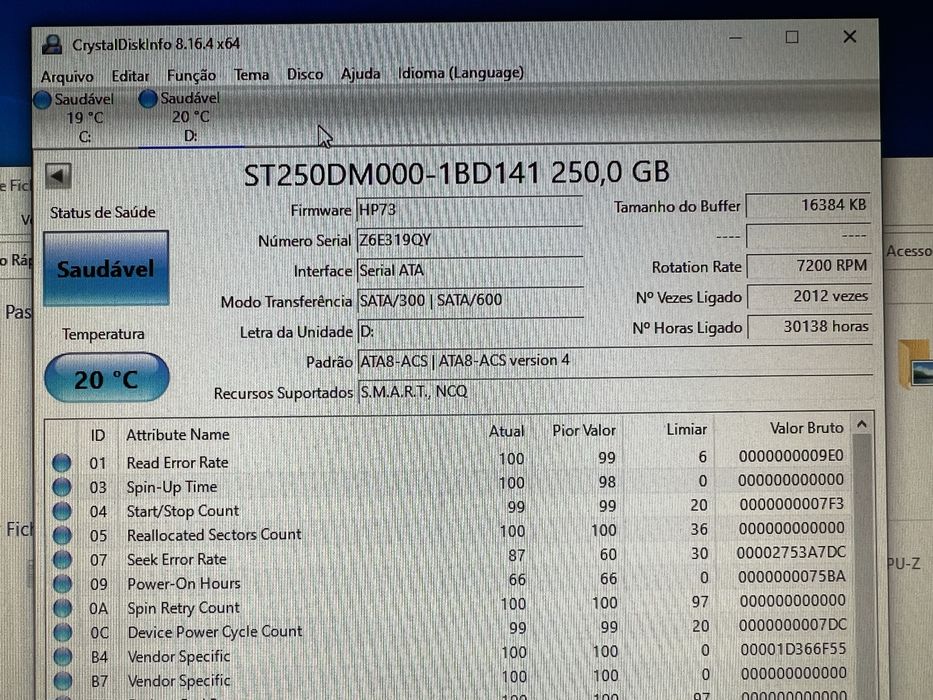Click status circle of Device Power Cycle Count row

pos(62,632)
